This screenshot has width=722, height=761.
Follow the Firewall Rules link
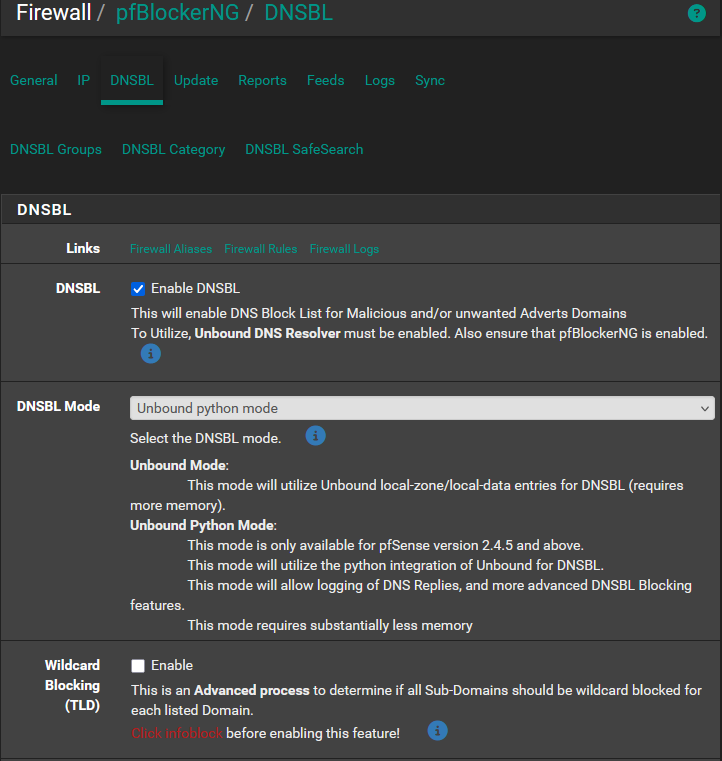(x=261, y=249)
